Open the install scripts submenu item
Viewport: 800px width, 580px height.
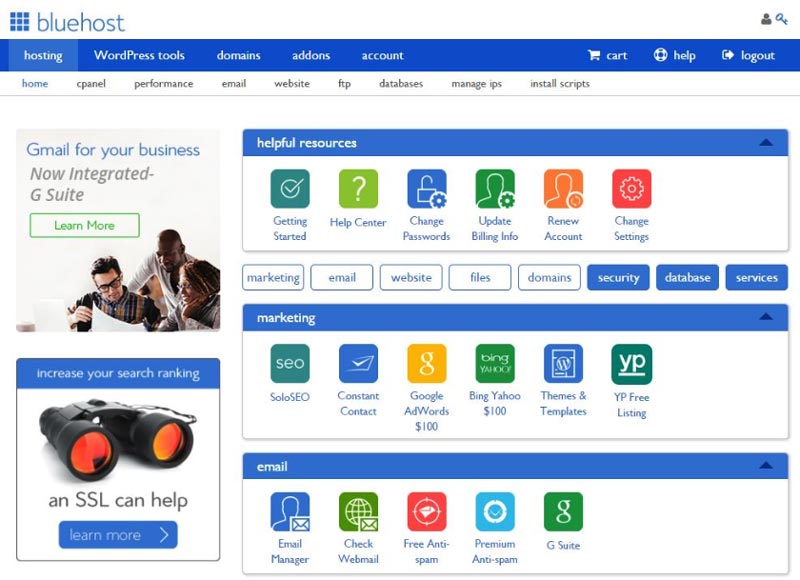click(x=560, y=84)
